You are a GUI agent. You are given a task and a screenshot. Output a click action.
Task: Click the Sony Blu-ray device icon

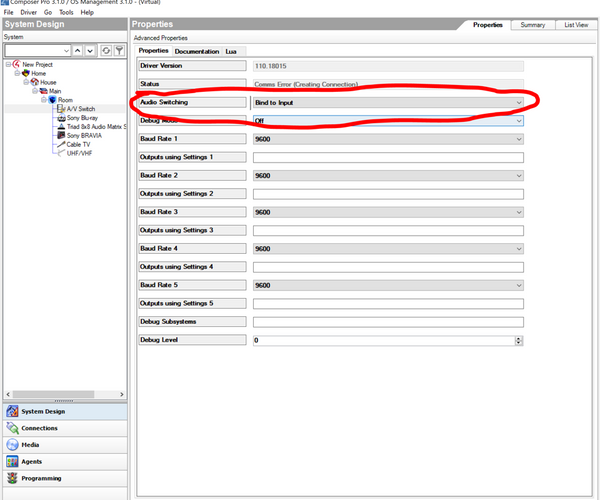click(61, 118)
